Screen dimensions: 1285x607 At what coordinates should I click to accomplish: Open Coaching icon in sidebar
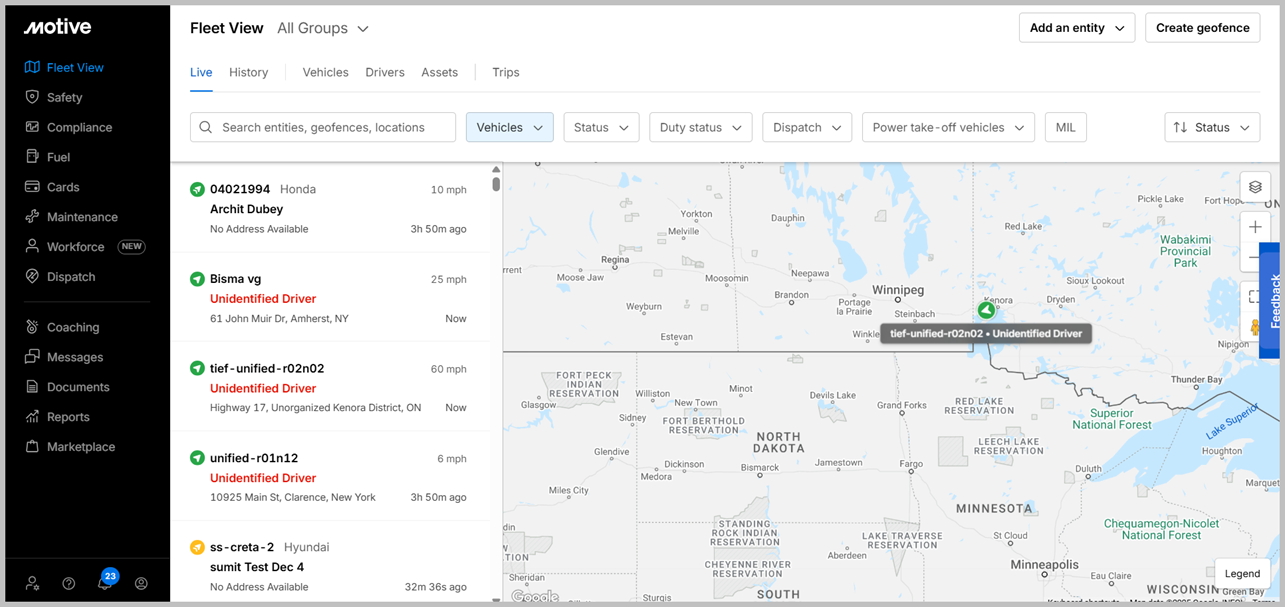click(x=32, y=327)
